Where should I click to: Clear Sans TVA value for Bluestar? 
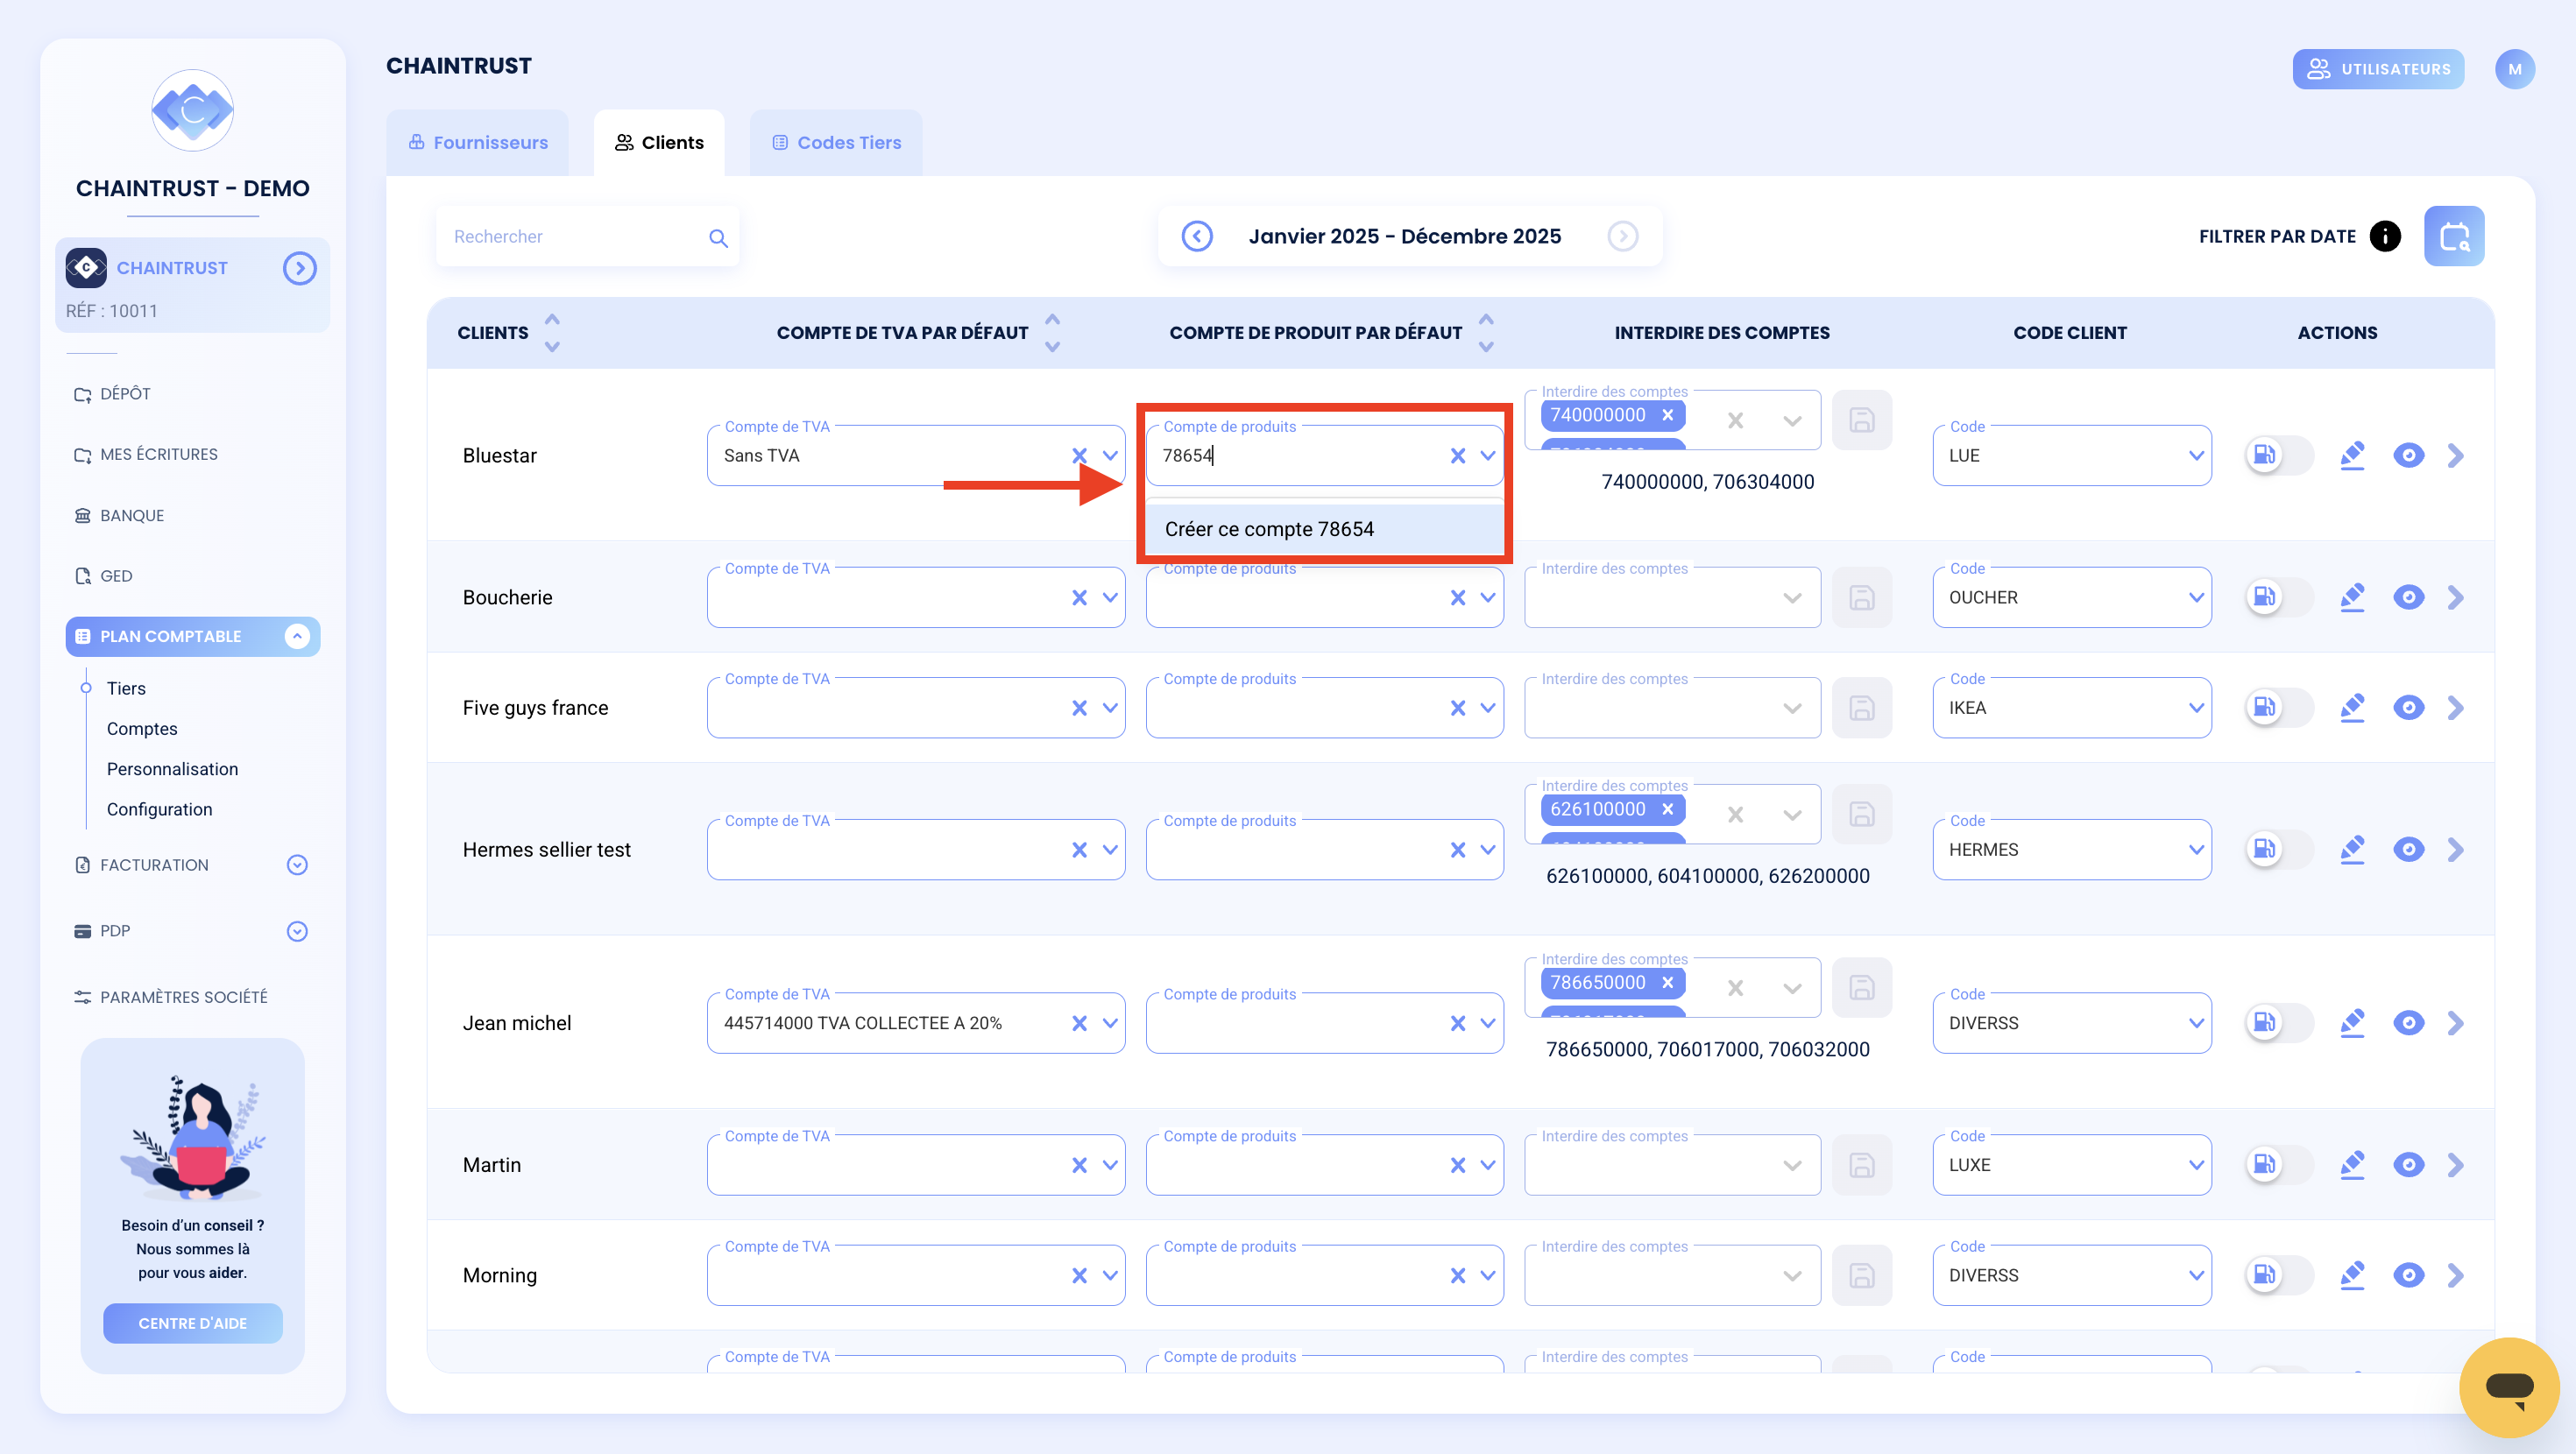(x=1079, y=455)
